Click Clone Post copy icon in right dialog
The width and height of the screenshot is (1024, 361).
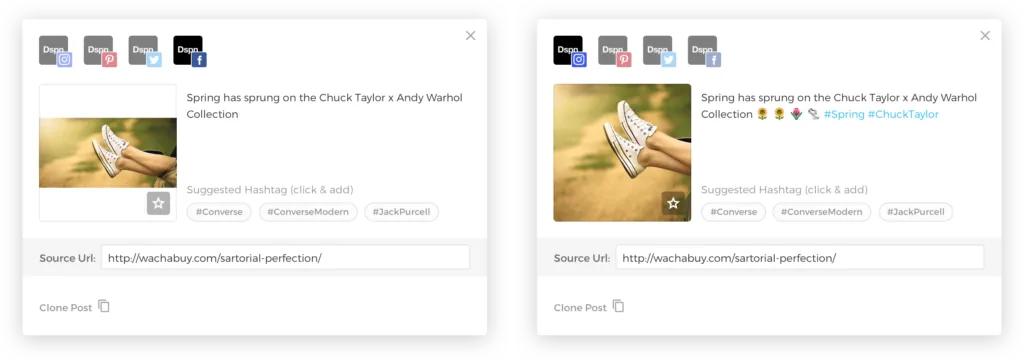tap(618, 306)
